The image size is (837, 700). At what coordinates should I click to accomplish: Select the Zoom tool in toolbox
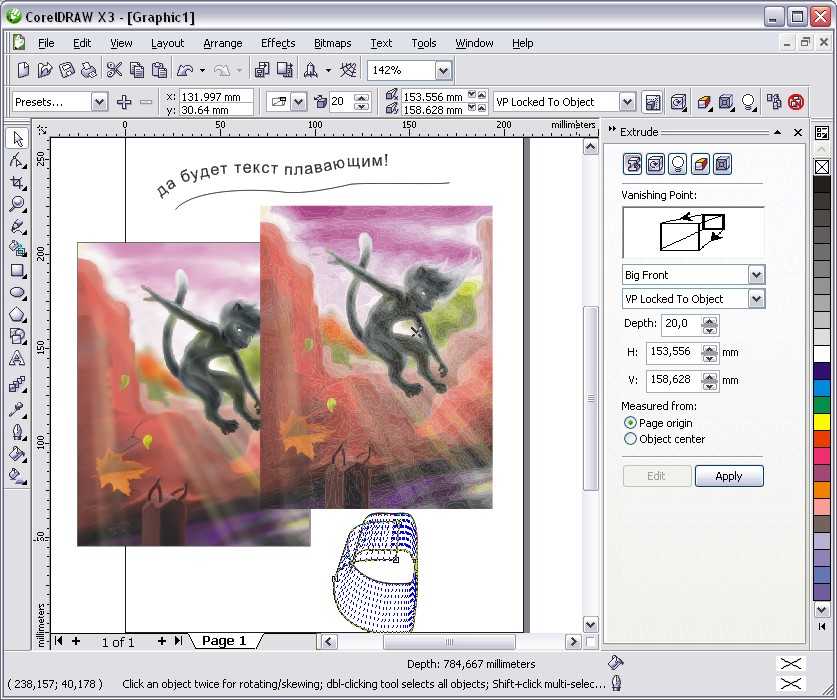[x=18, y=205]
